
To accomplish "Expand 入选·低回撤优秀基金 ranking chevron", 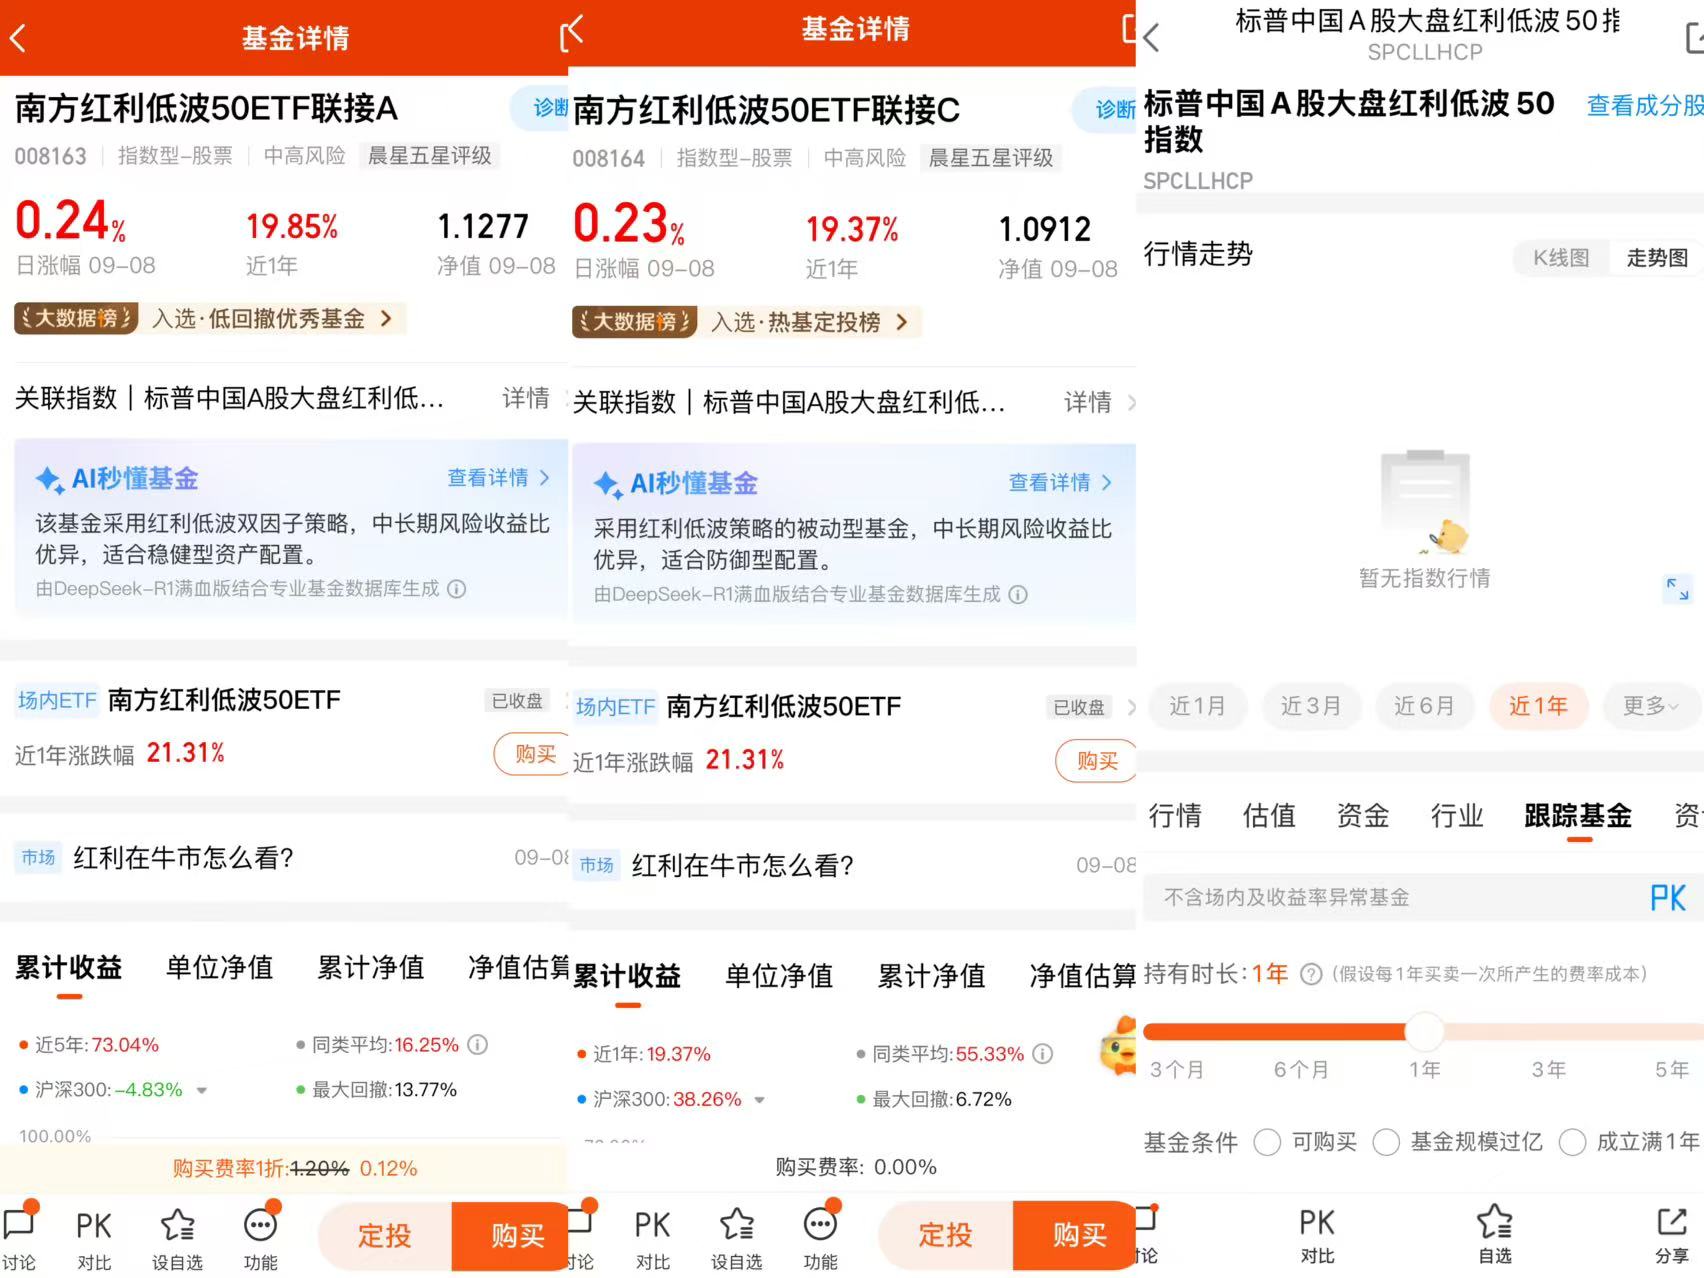I will point(386,319).
